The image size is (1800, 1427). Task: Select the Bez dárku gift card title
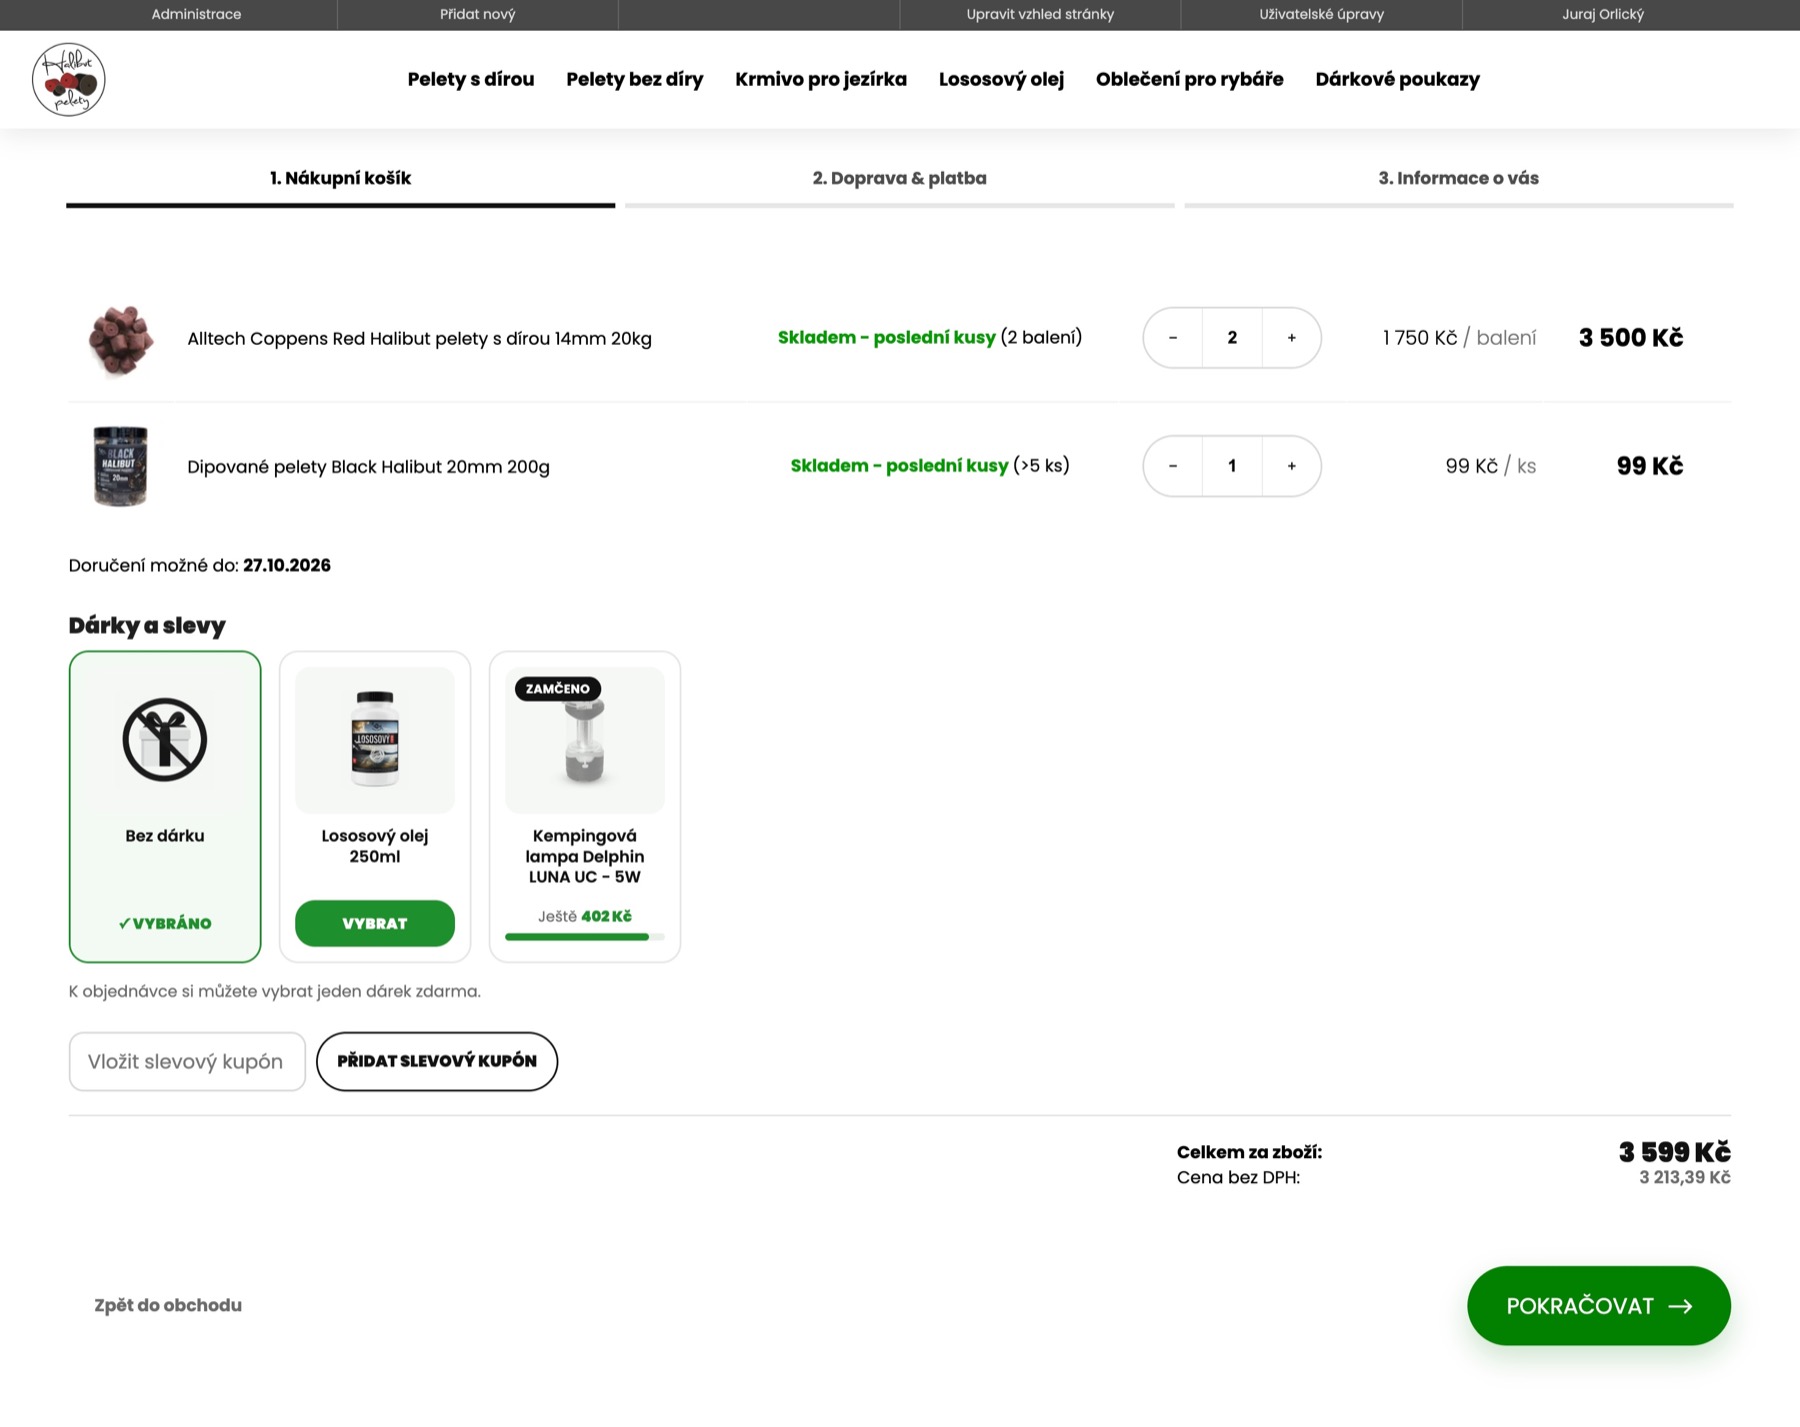click(x=165, y=836)
